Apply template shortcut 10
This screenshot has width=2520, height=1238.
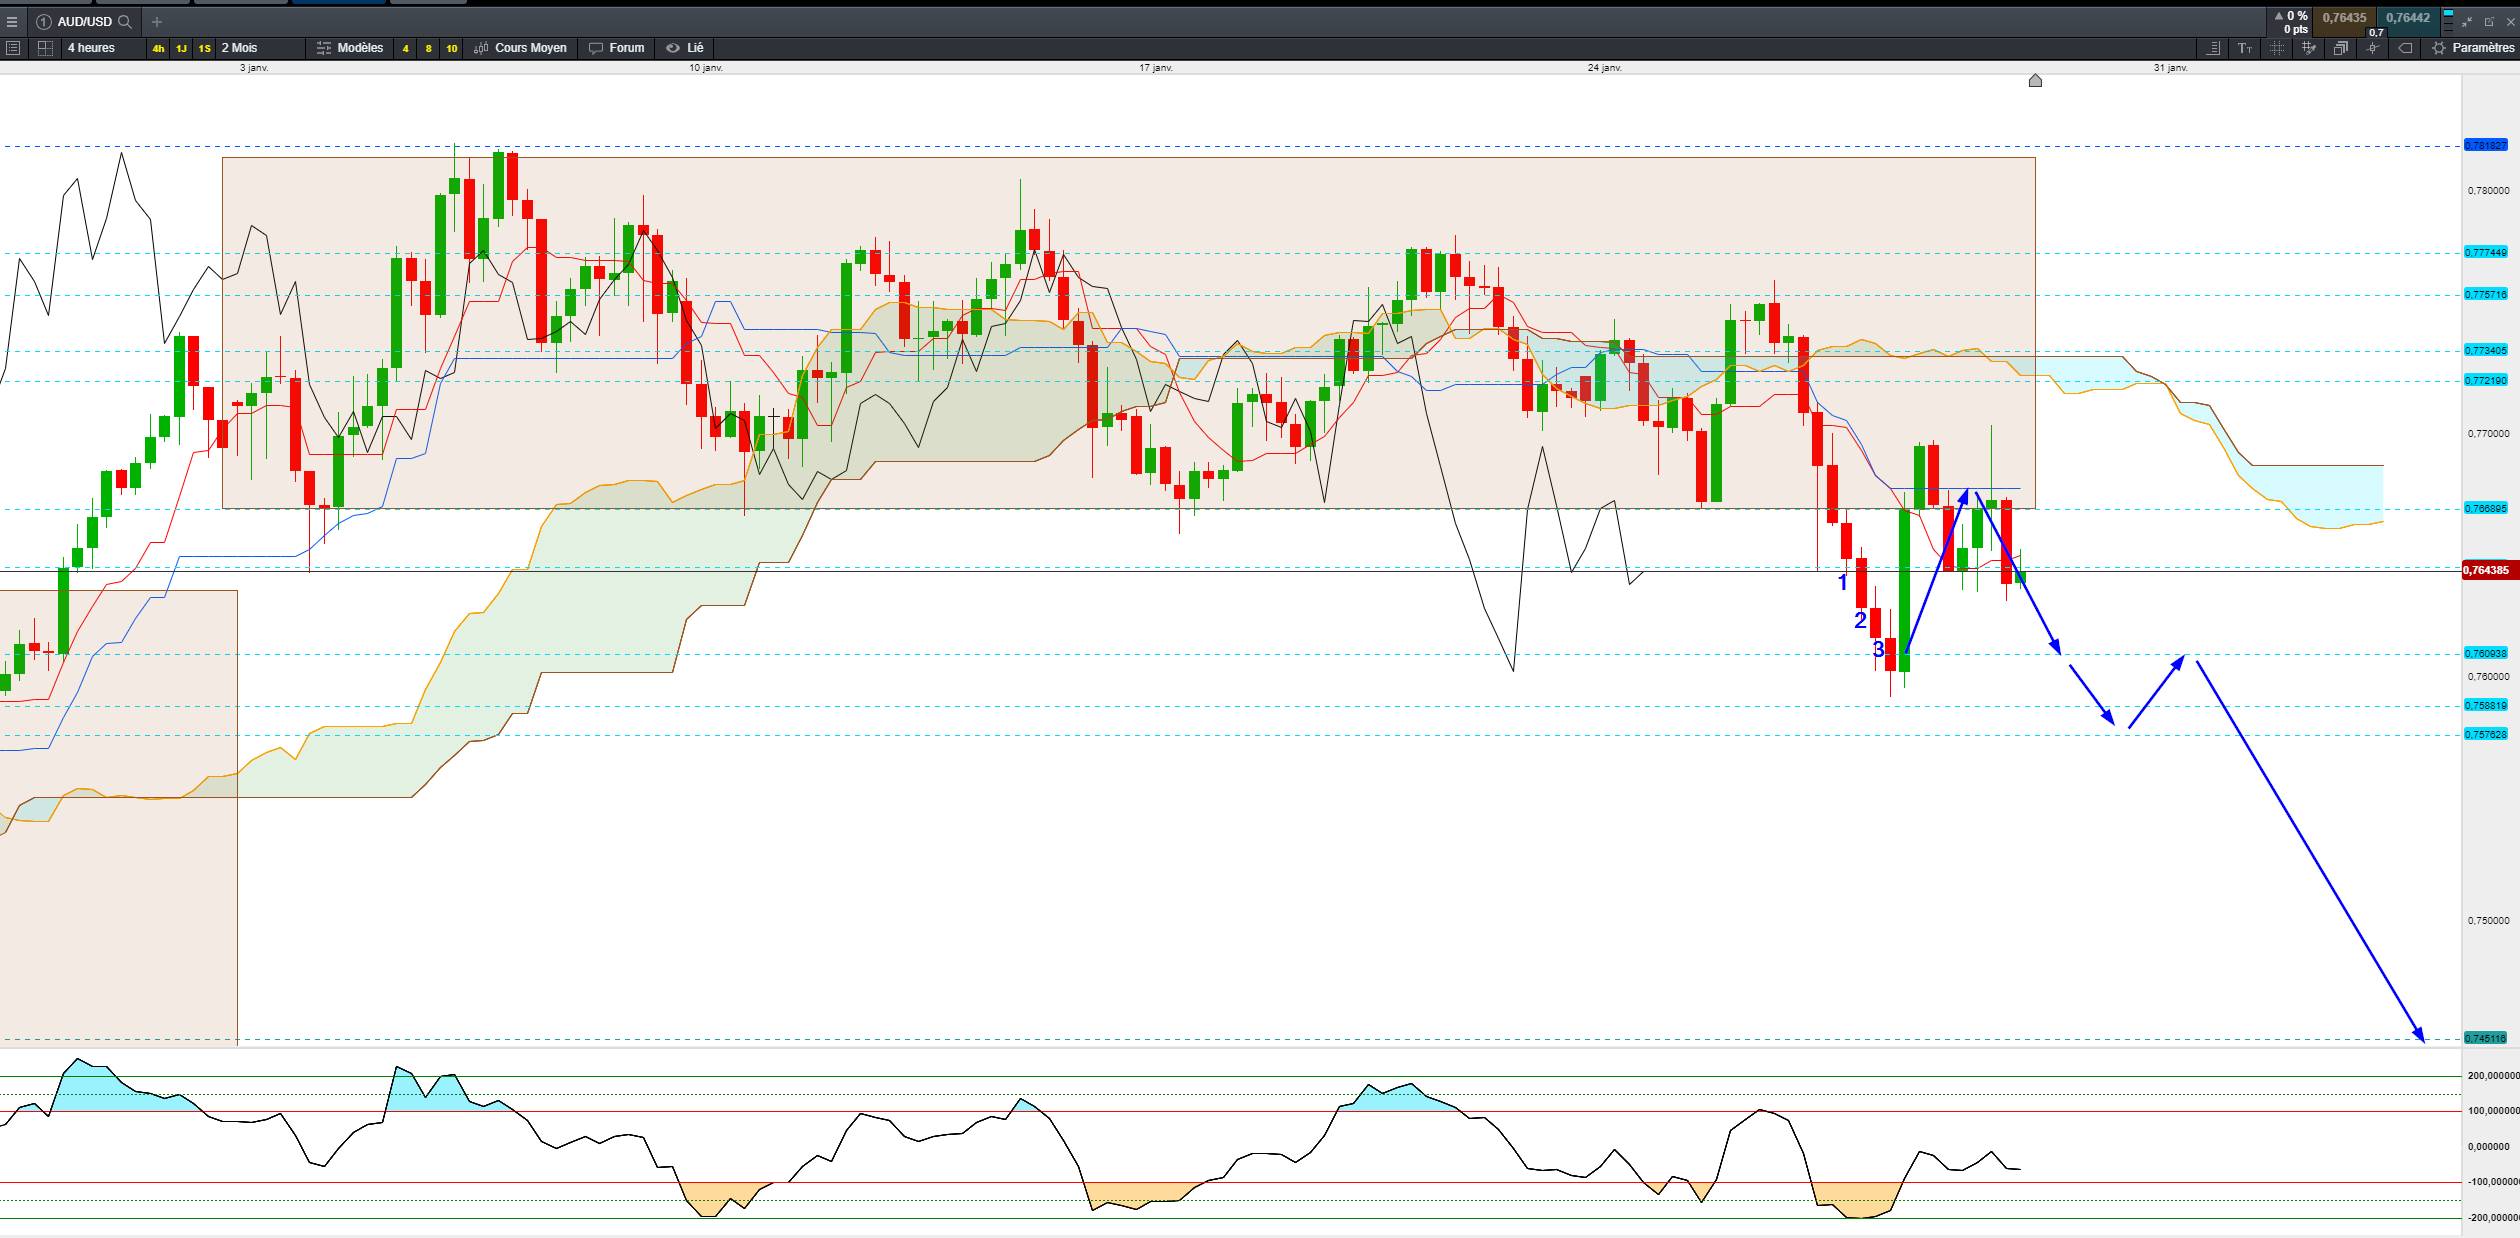point(452,48)
